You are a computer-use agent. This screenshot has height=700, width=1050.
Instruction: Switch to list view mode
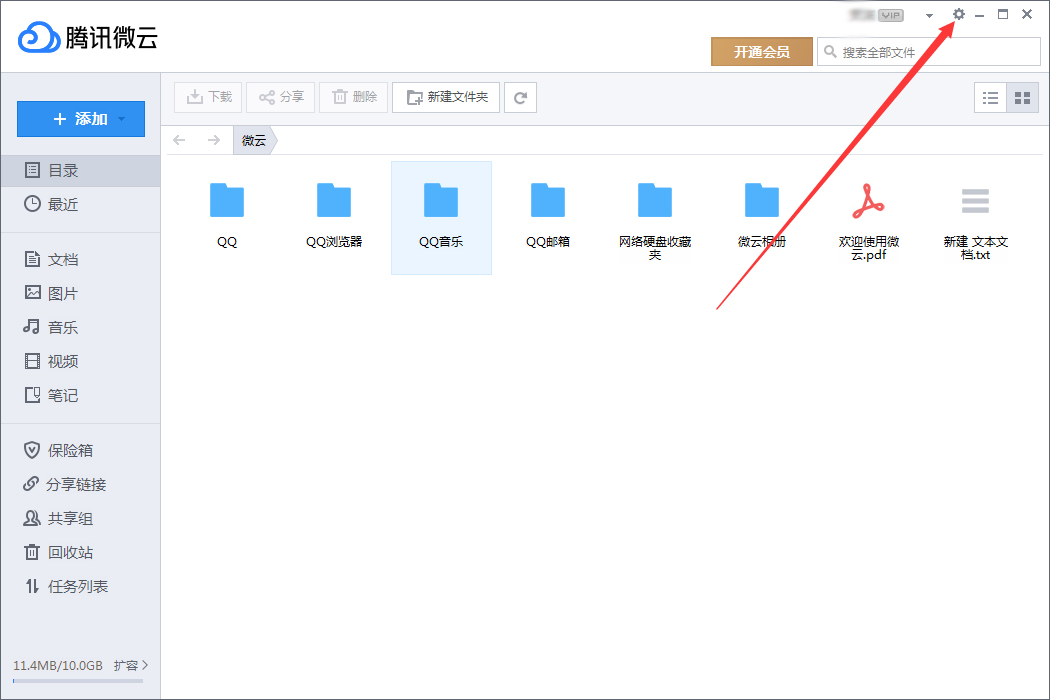coord(991,97)
